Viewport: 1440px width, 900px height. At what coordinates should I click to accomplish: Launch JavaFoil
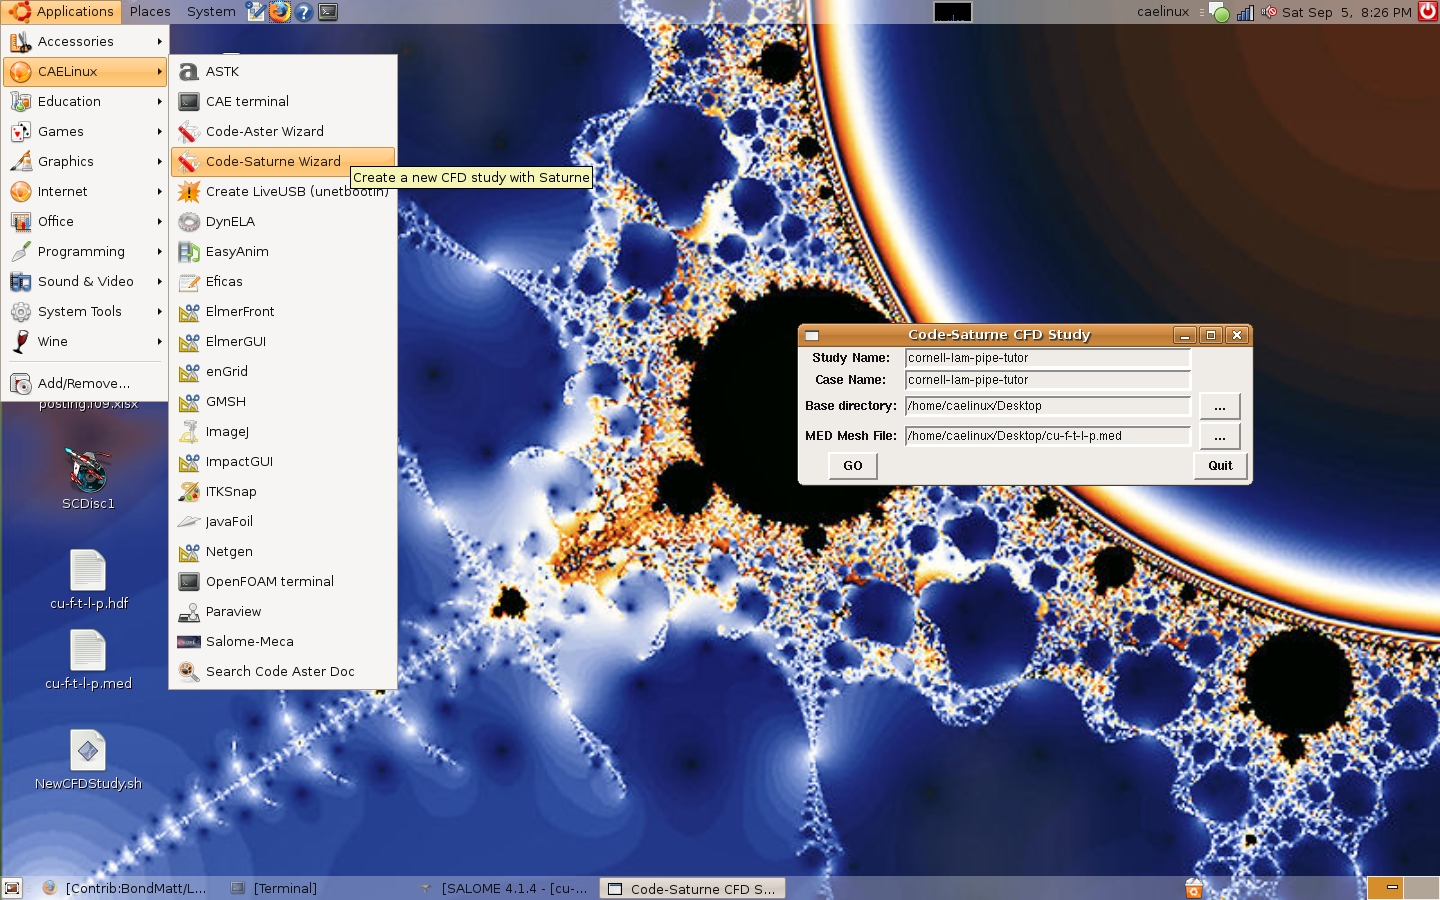283,521
